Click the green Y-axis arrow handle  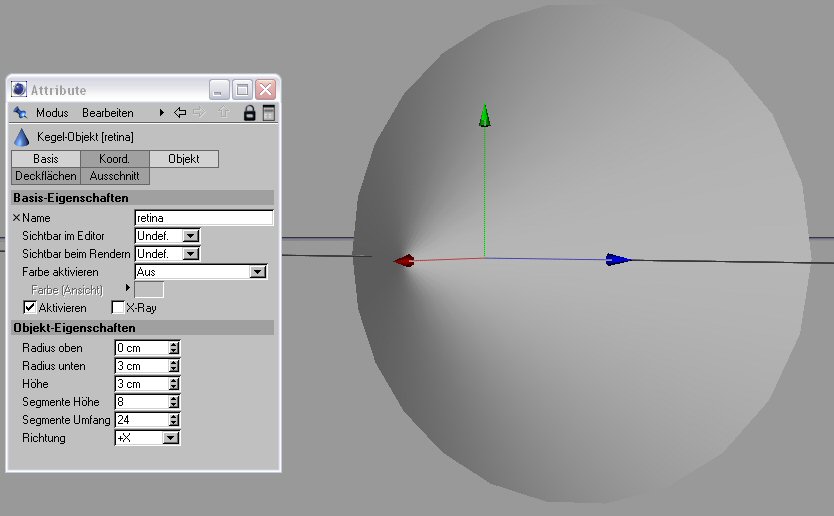[x=485, y=116]
